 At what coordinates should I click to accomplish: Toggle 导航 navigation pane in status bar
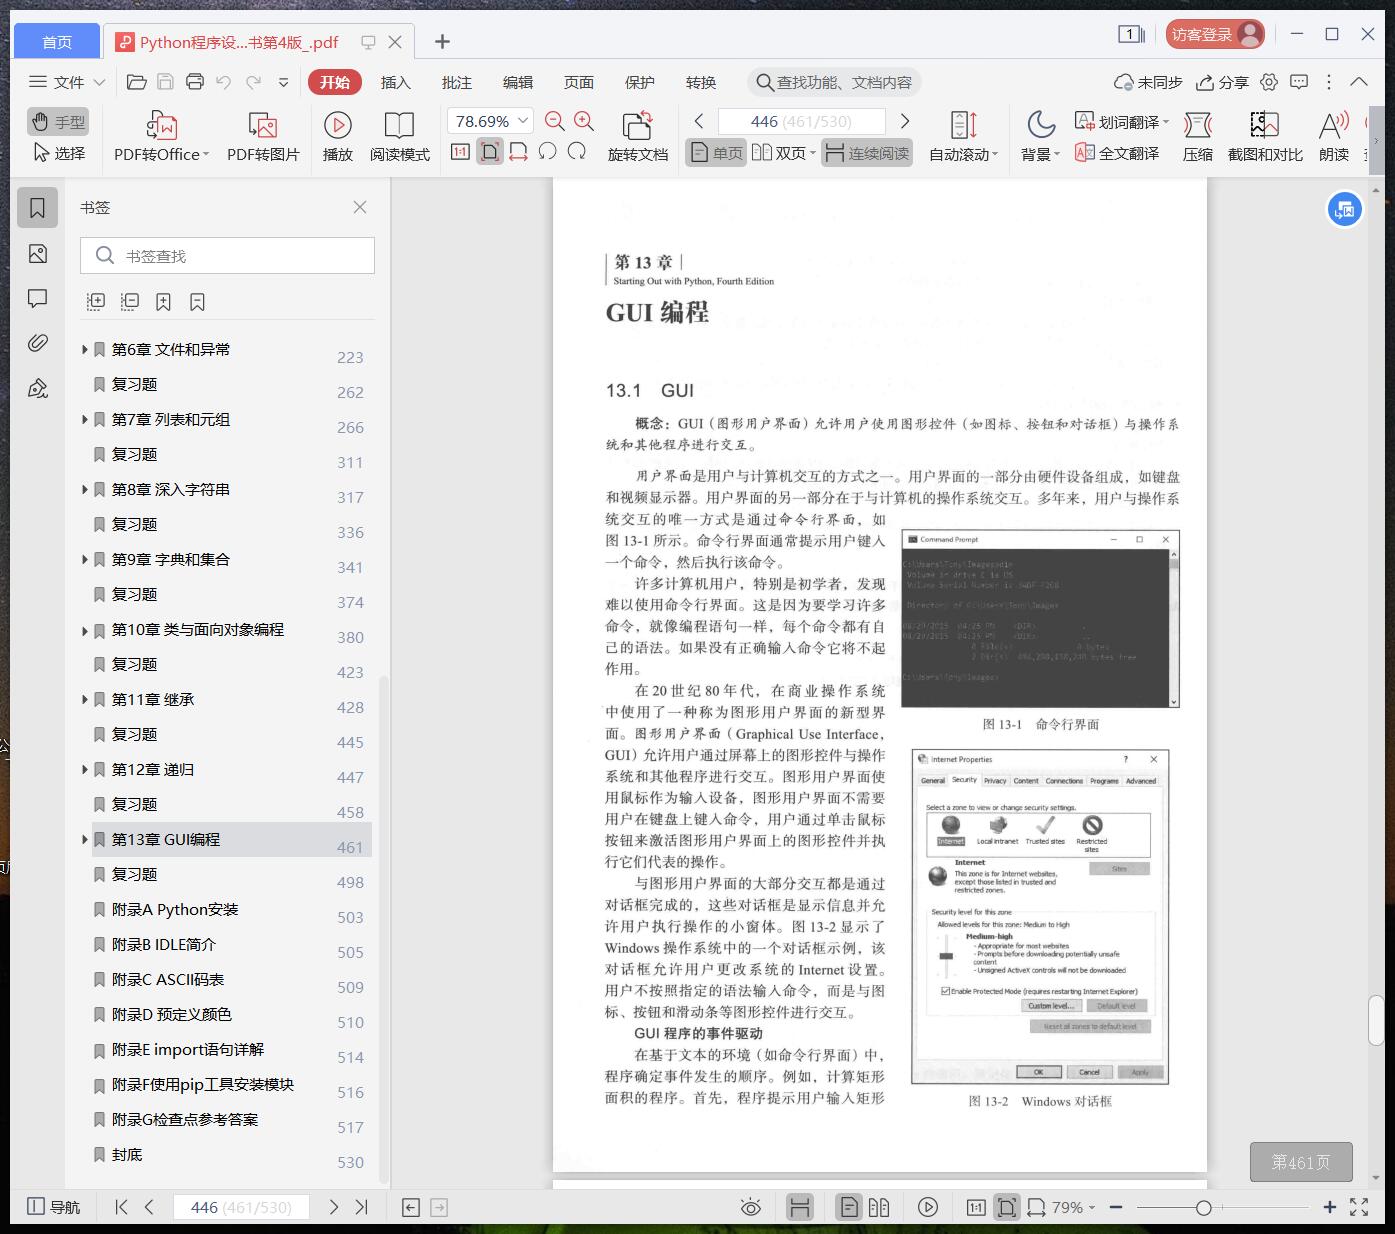point(54,1207)
